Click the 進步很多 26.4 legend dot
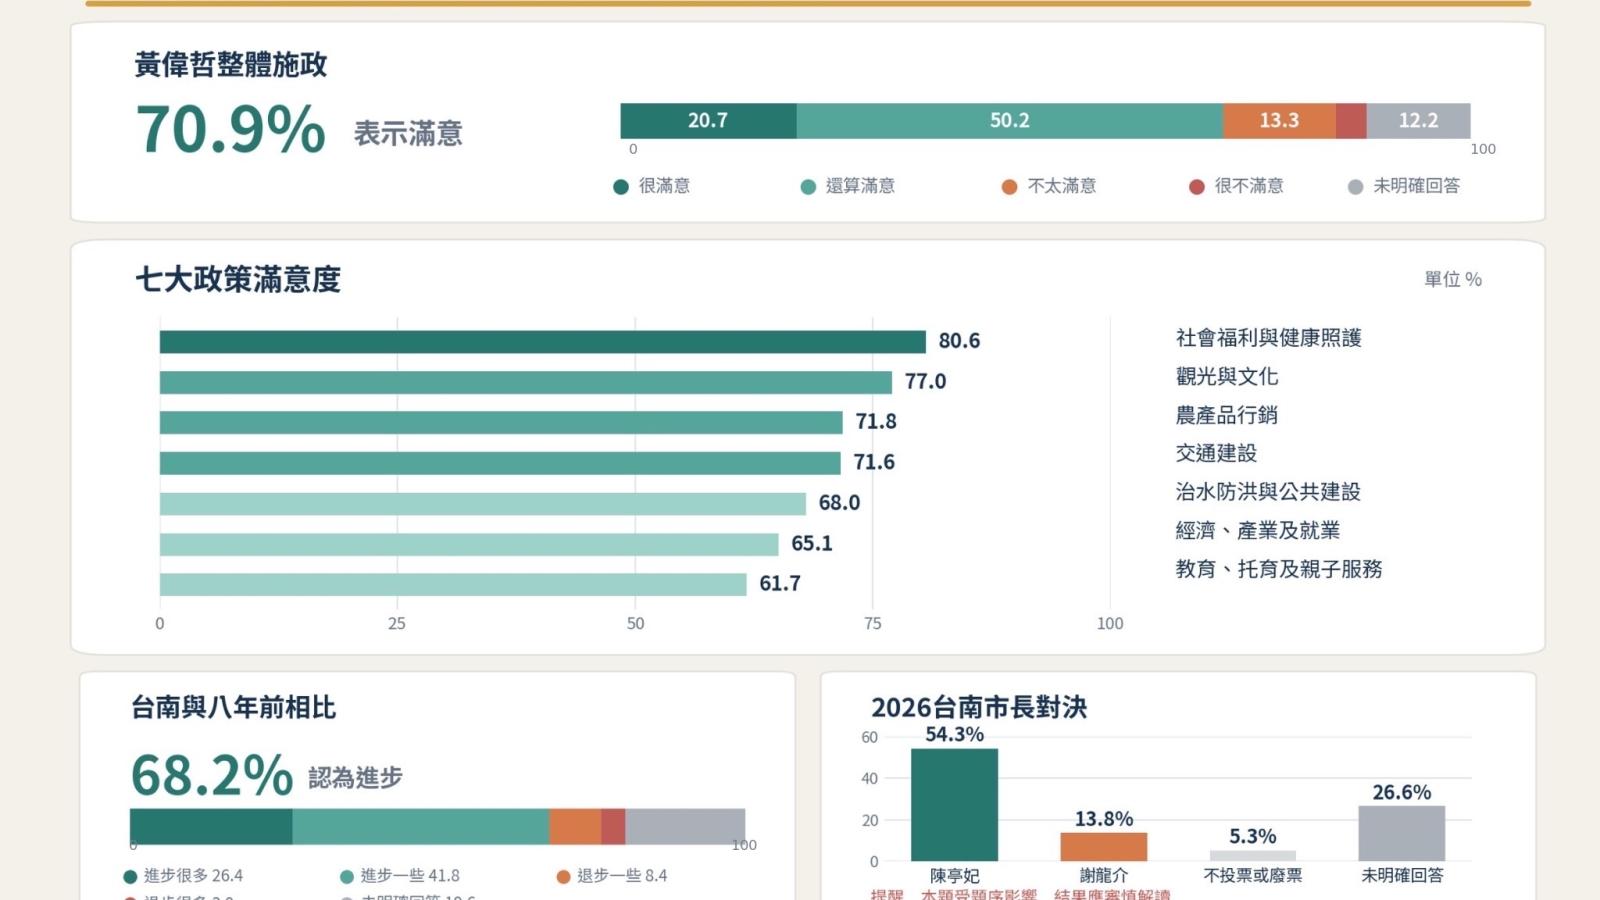 [130, 877]
